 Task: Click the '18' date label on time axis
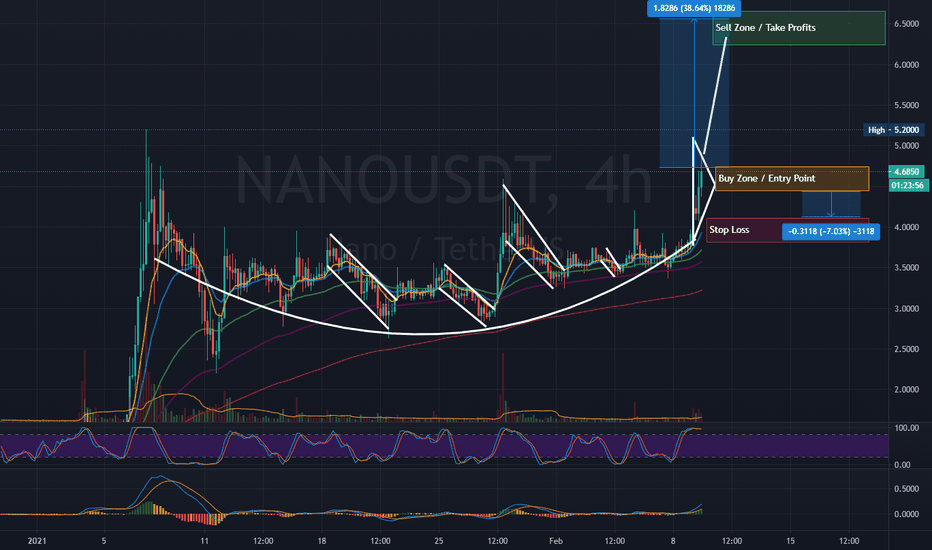pos(322,541)
